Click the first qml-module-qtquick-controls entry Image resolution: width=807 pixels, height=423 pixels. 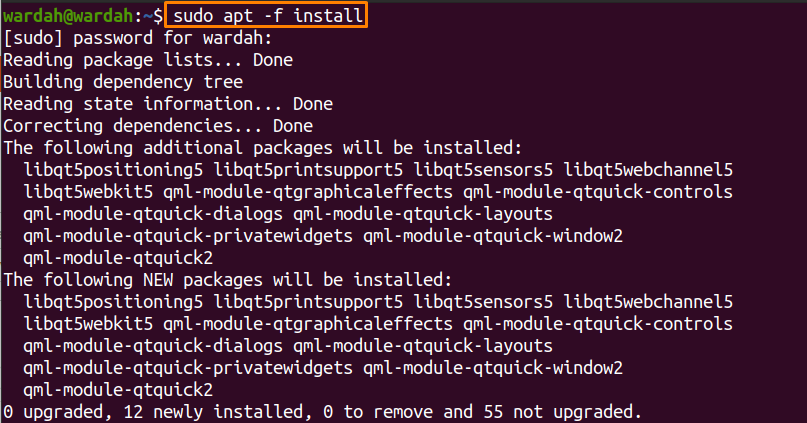598,192
